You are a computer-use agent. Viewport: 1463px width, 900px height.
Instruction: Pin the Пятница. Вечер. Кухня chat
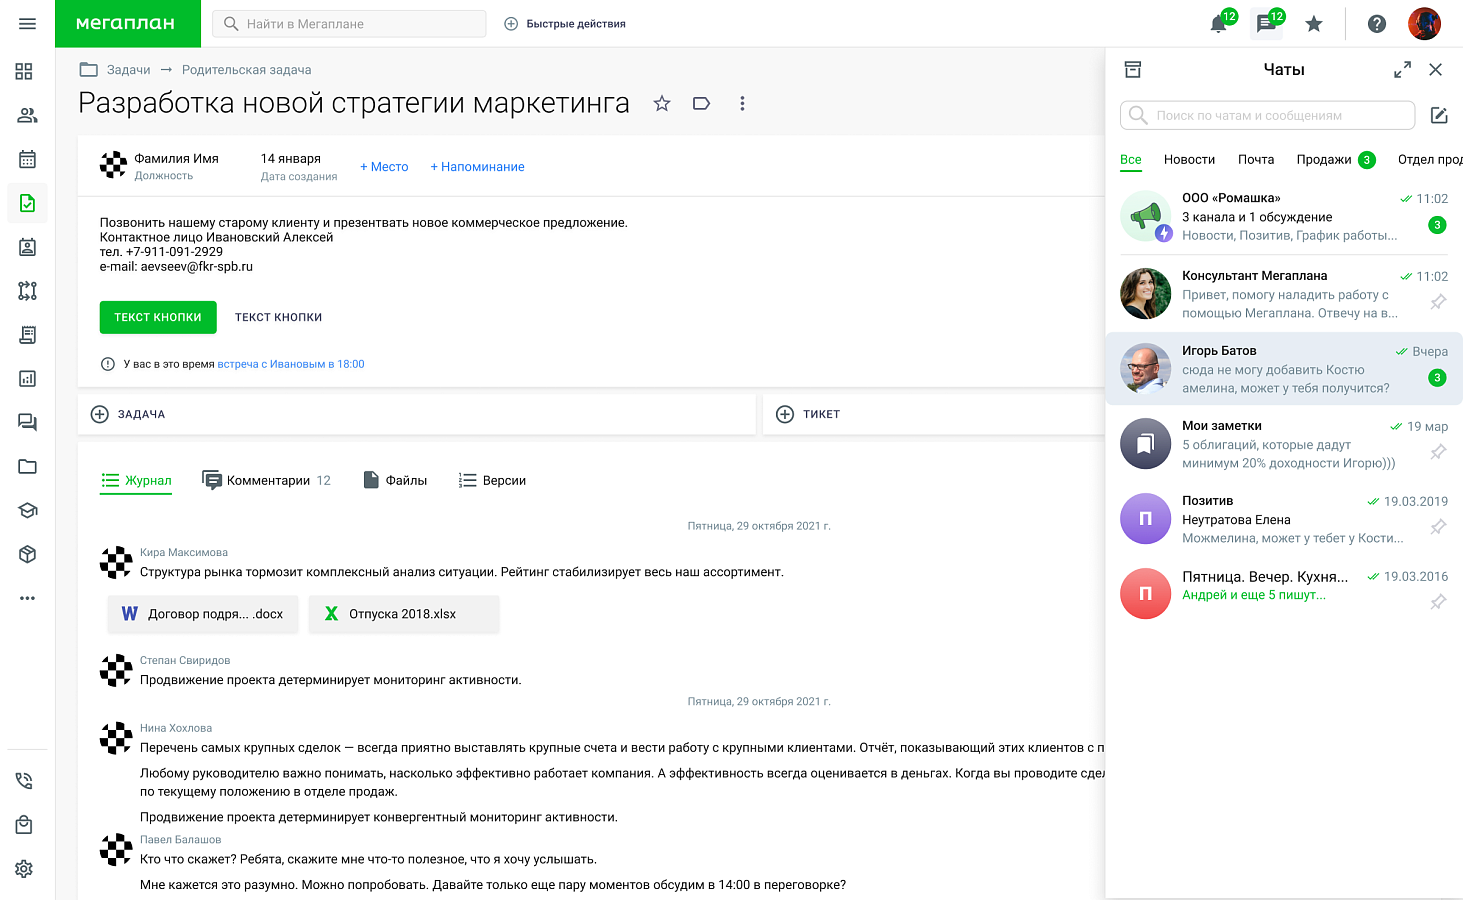(x=1438, y=602)
